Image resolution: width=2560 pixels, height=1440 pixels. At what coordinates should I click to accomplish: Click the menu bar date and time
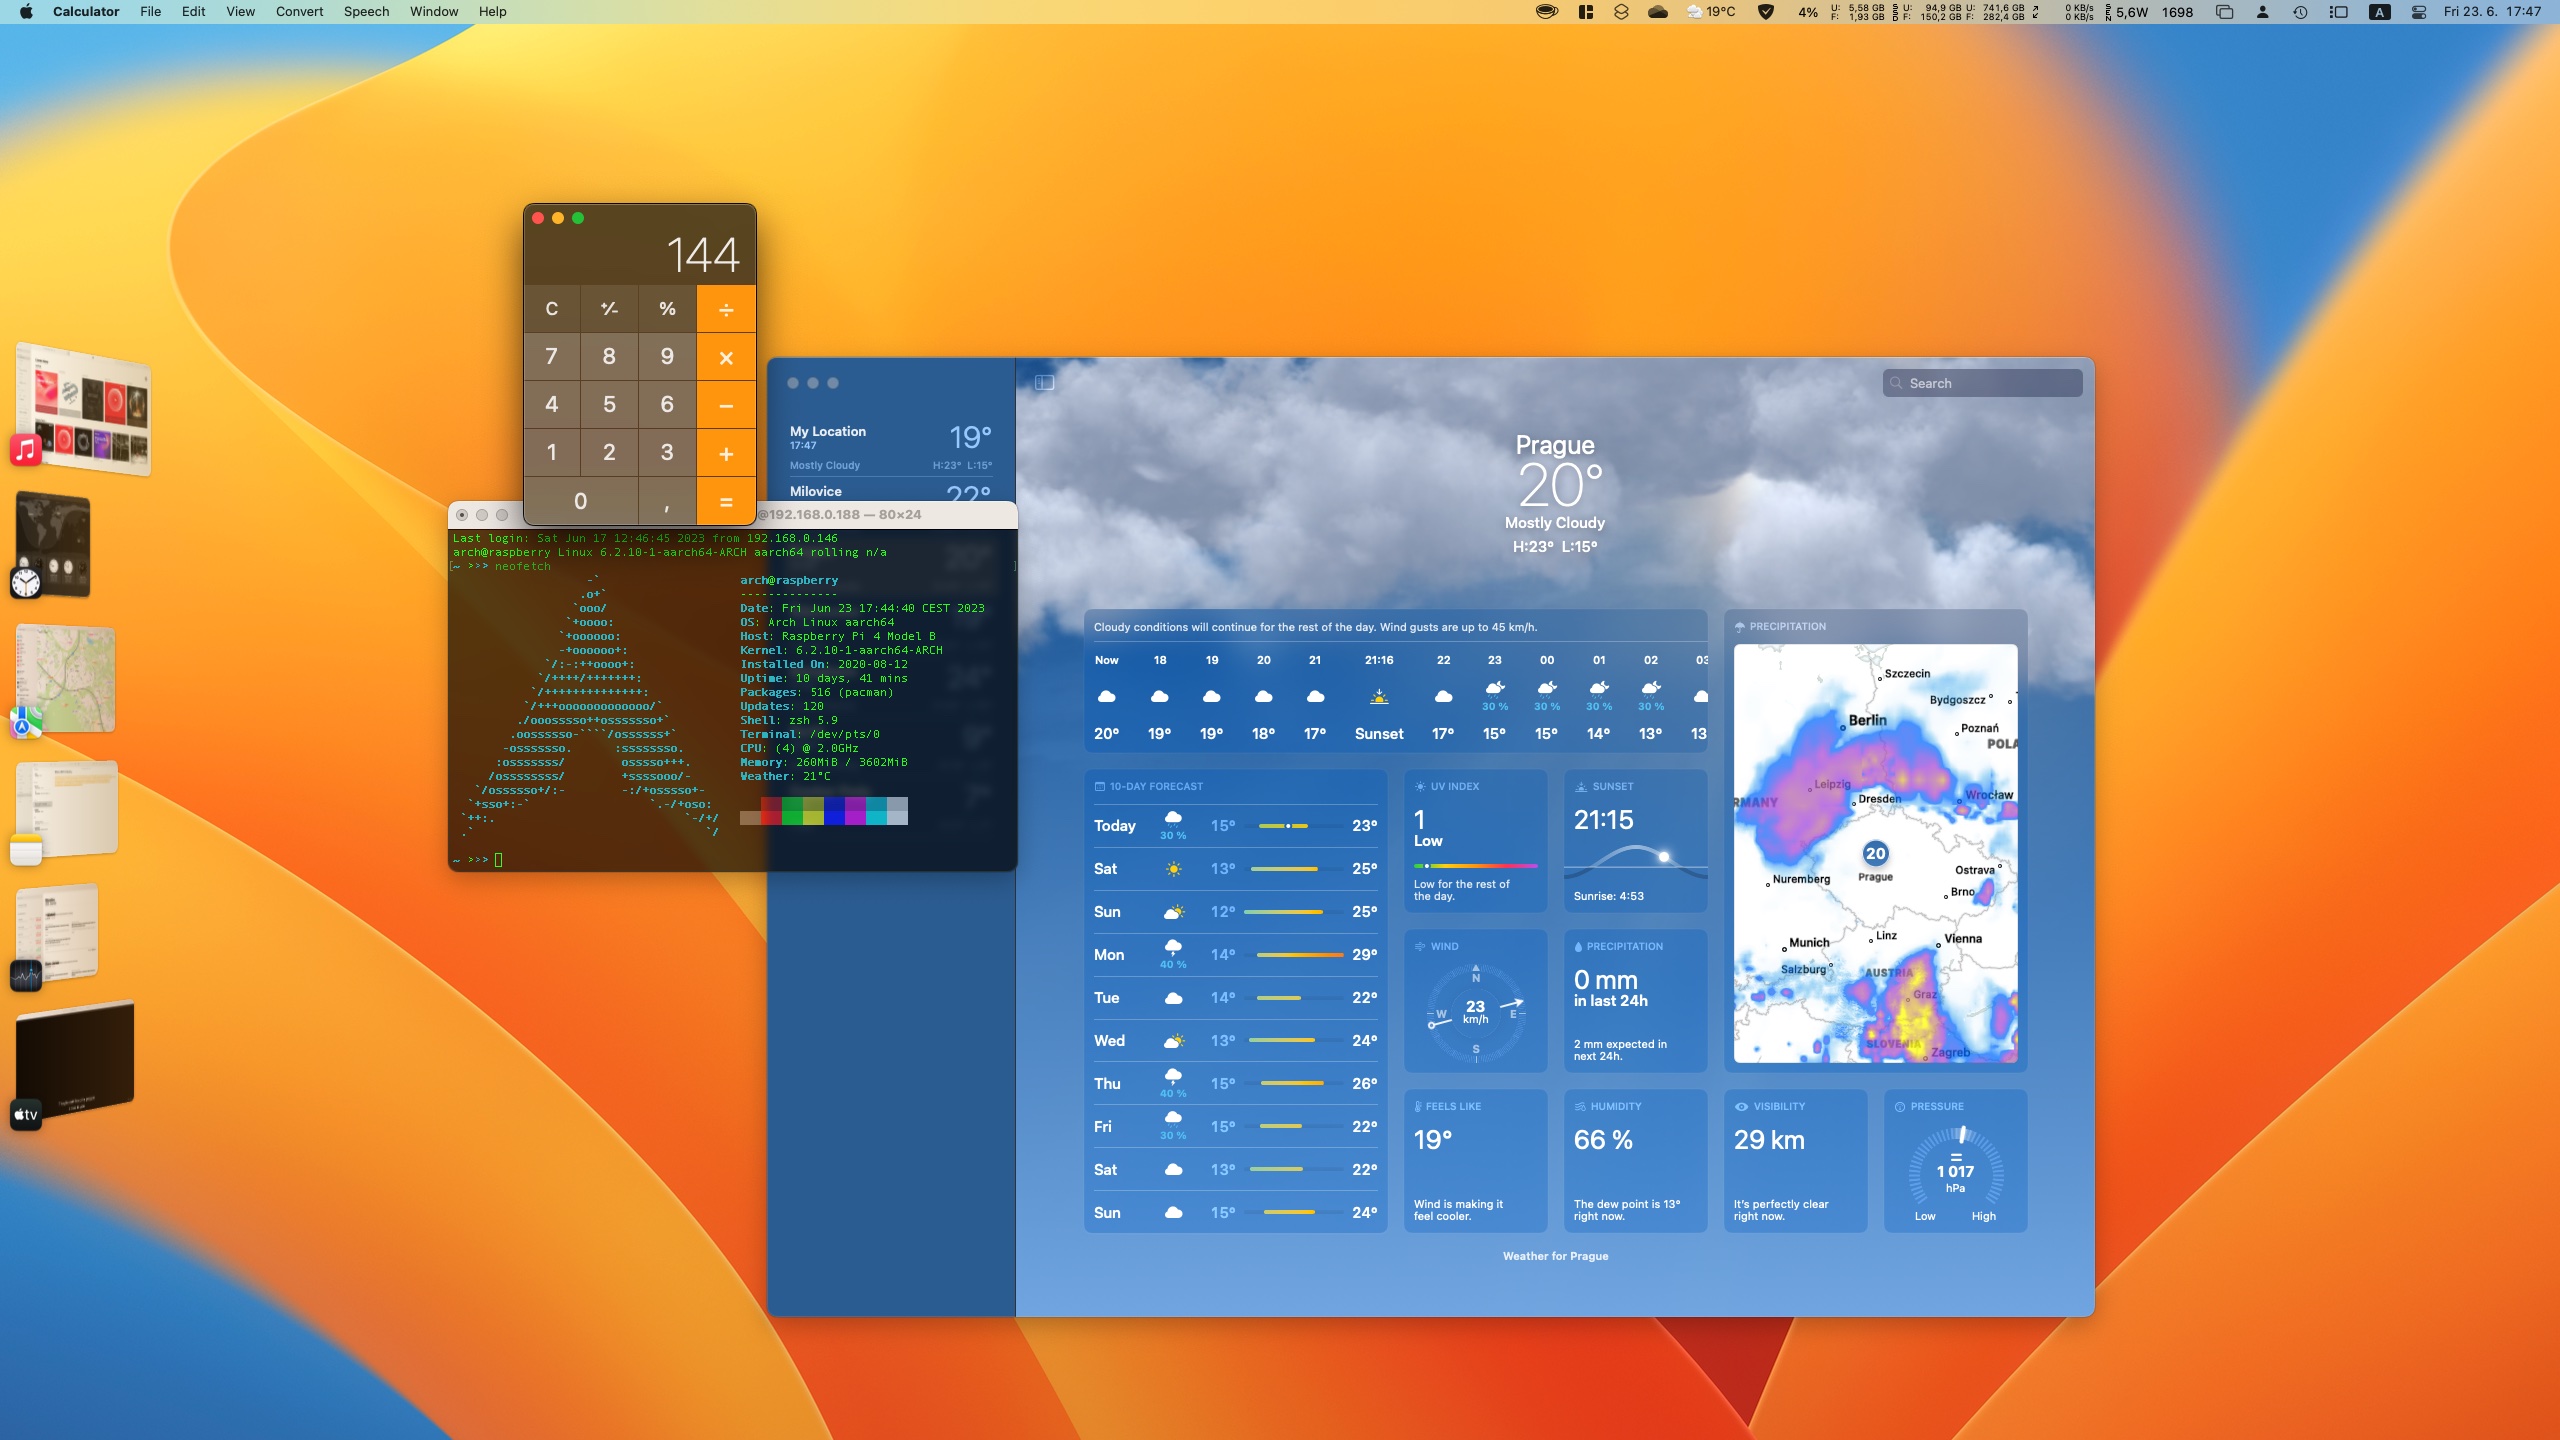(2492, 12)
